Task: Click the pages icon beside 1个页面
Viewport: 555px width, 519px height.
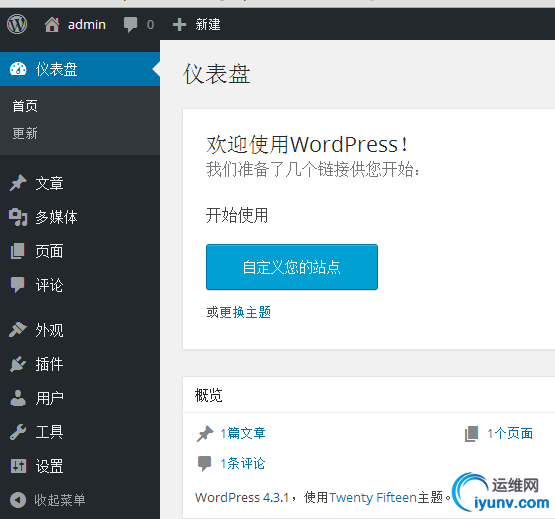Action: coord(471,434)
